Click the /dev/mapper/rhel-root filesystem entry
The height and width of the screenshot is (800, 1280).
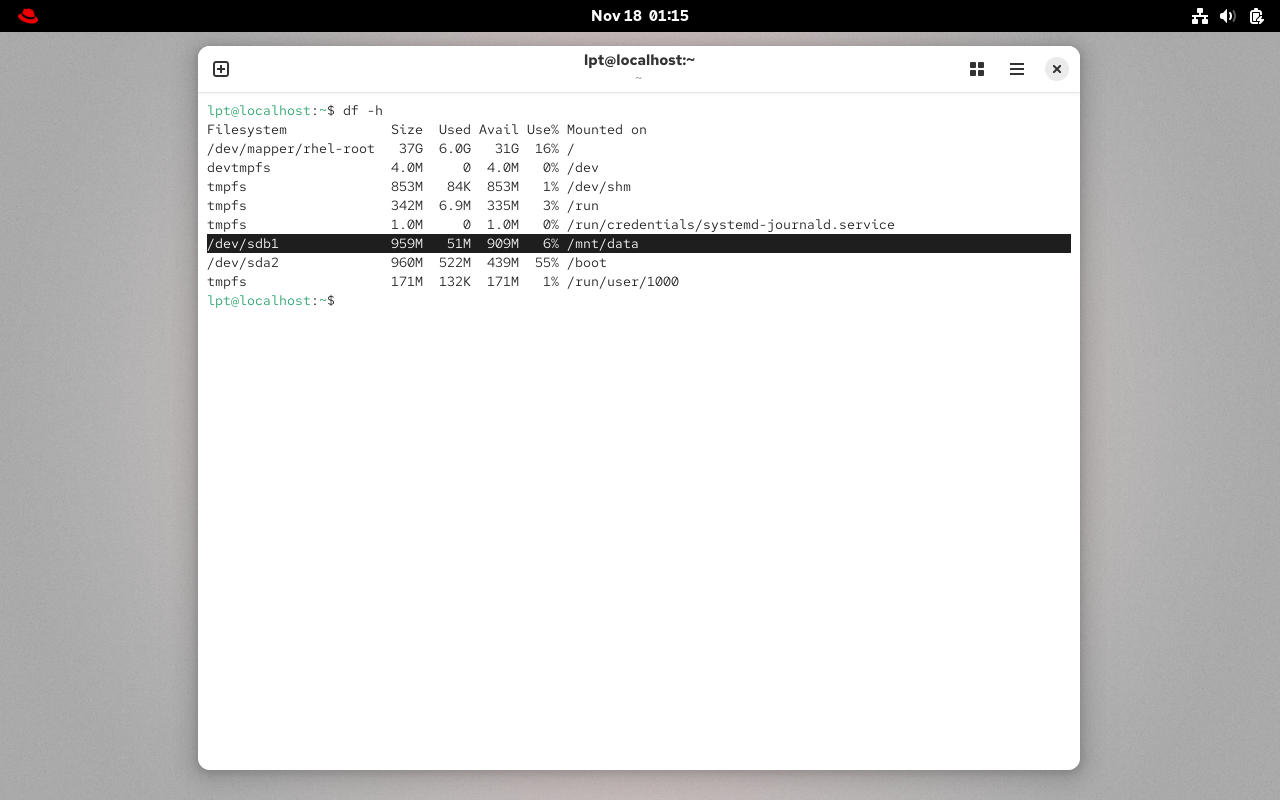coord(290,149)
